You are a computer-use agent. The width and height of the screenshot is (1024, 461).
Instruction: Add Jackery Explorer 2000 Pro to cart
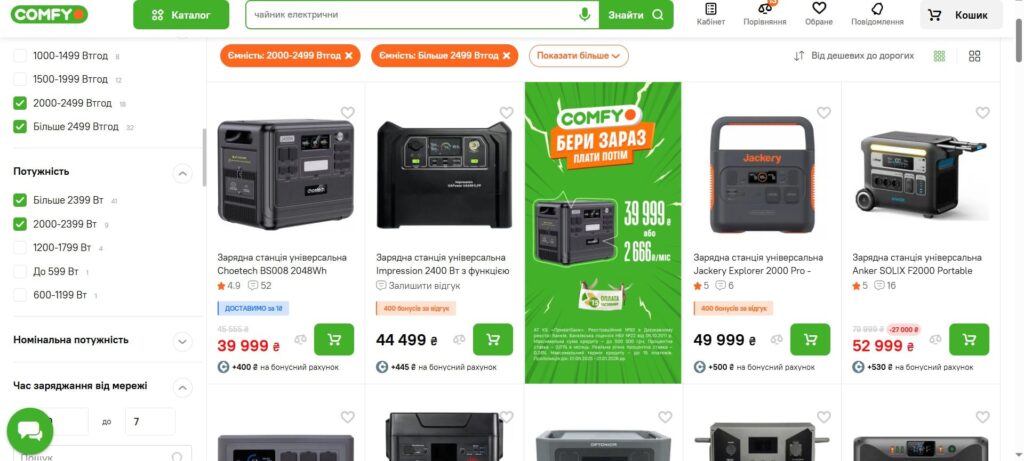pyautogui.click(x=810, y=340)
